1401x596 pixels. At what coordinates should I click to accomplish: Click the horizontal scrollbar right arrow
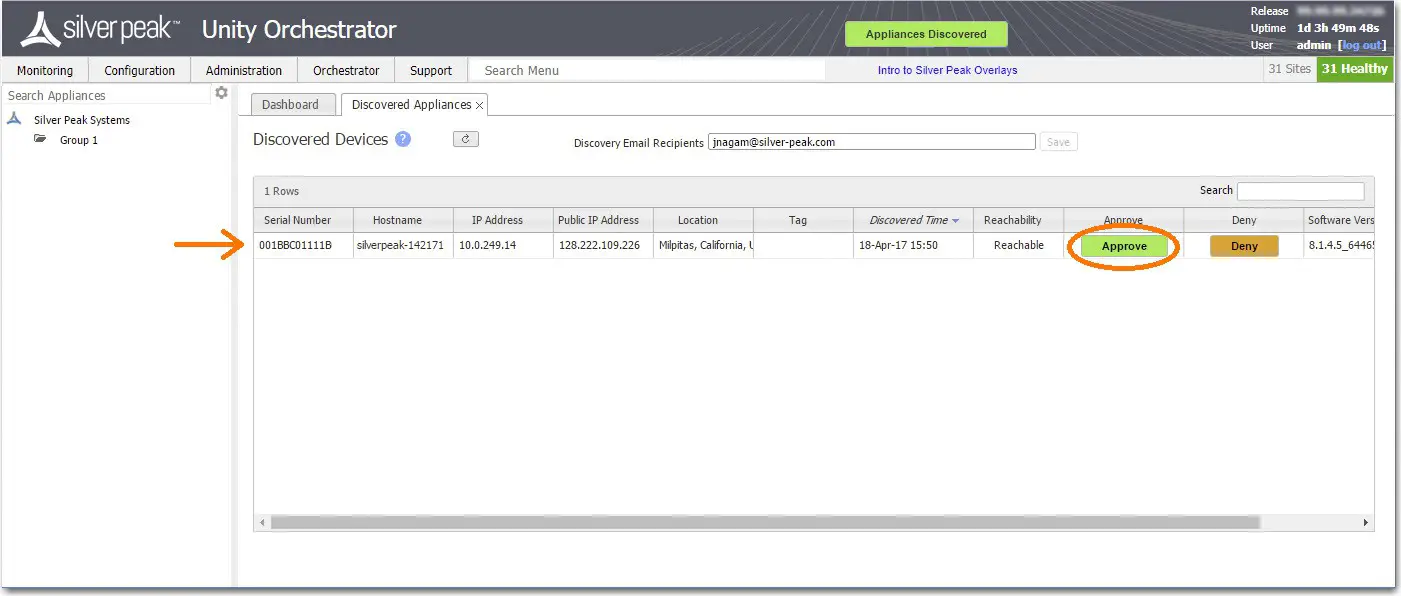(x=1365, y=522)
